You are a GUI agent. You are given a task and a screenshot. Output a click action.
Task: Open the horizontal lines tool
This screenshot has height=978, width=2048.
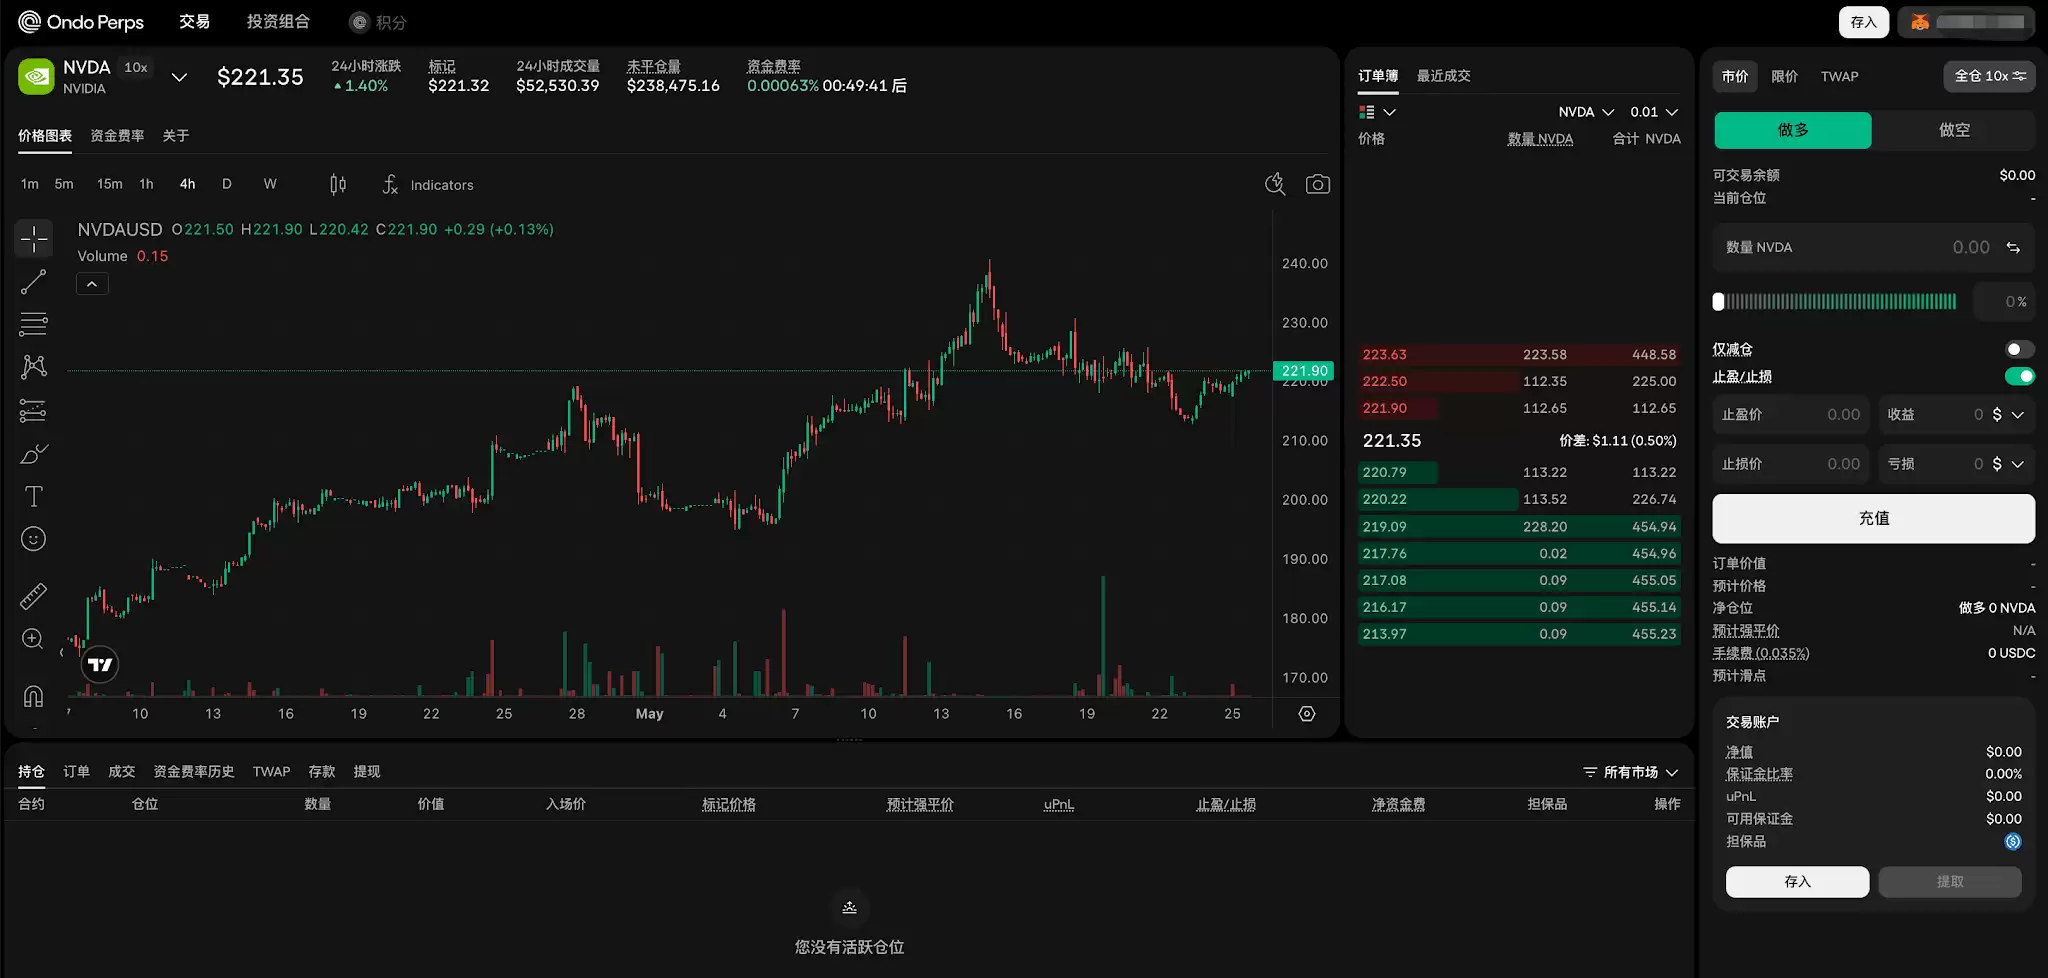coord(34,324)
